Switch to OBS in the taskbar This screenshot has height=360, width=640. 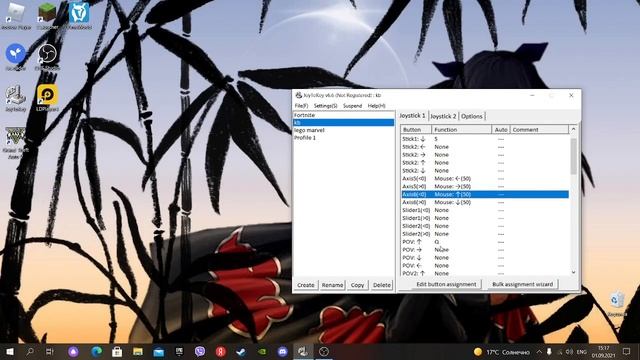coord(324,351)
